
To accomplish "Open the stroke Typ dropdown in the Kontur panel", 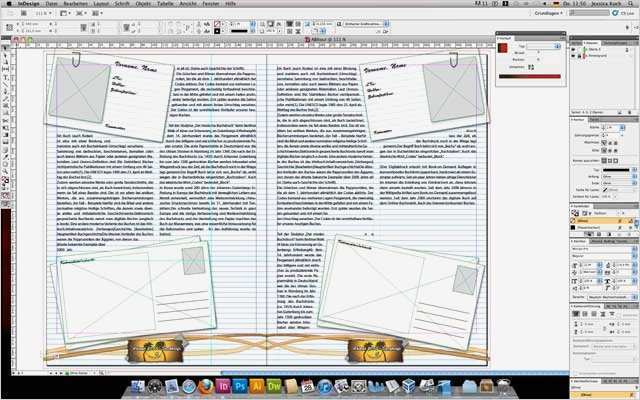I will tap(619, 170).
